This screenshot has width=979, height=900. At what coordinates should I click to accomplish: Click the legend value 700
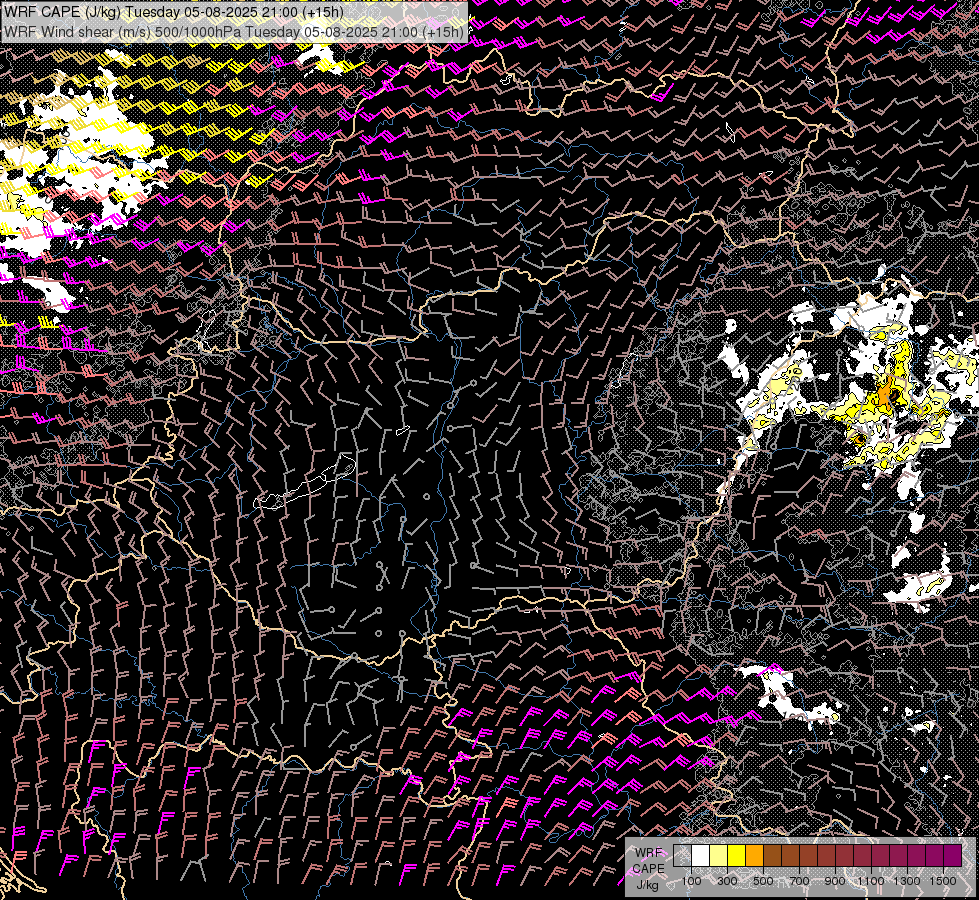tap(799, 881)
